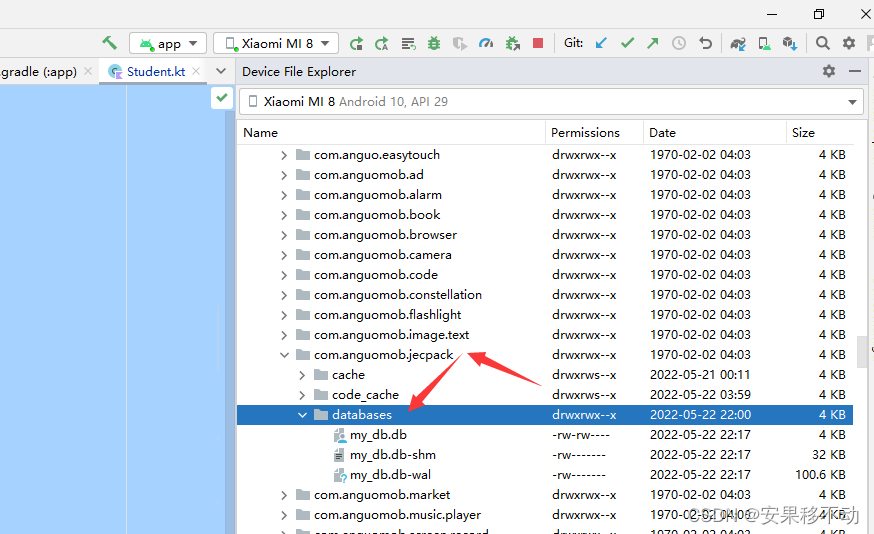
Task: Click Git Show History clock icon
Action: click(x=679, y=43)
